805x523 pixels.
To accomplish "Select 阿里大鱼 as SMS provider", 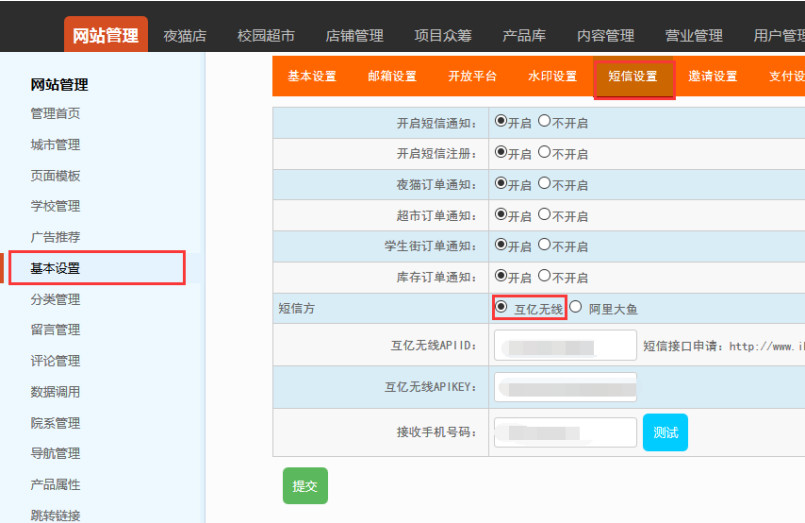I will coord(576,307).
